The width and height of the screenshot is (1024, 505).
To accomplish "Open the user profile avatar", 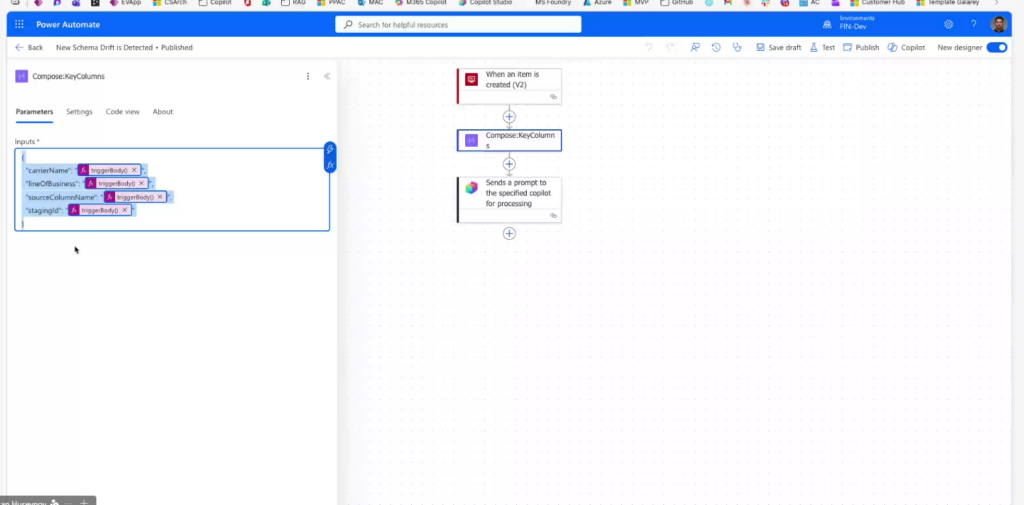I will pos(999,24).
